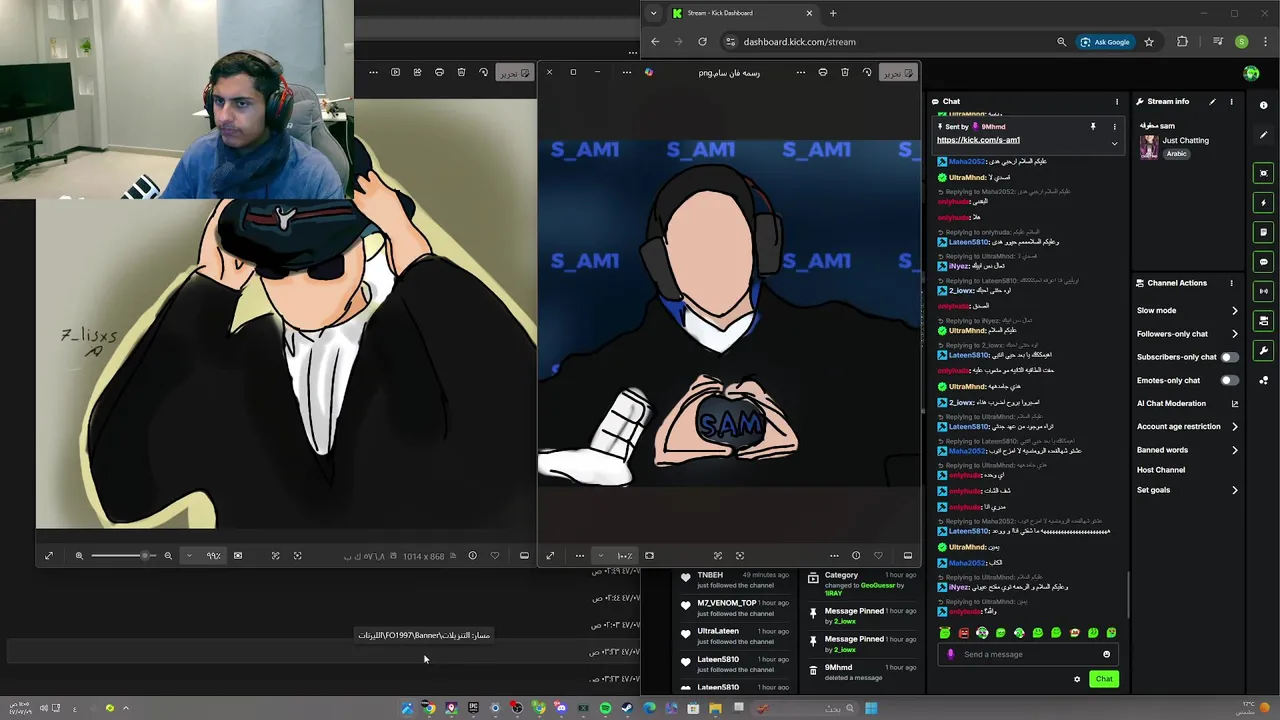The width and height of the screenshot is (1280, 720).
Task: Click the info icon in right sidebar
Action: (1264, 106)
